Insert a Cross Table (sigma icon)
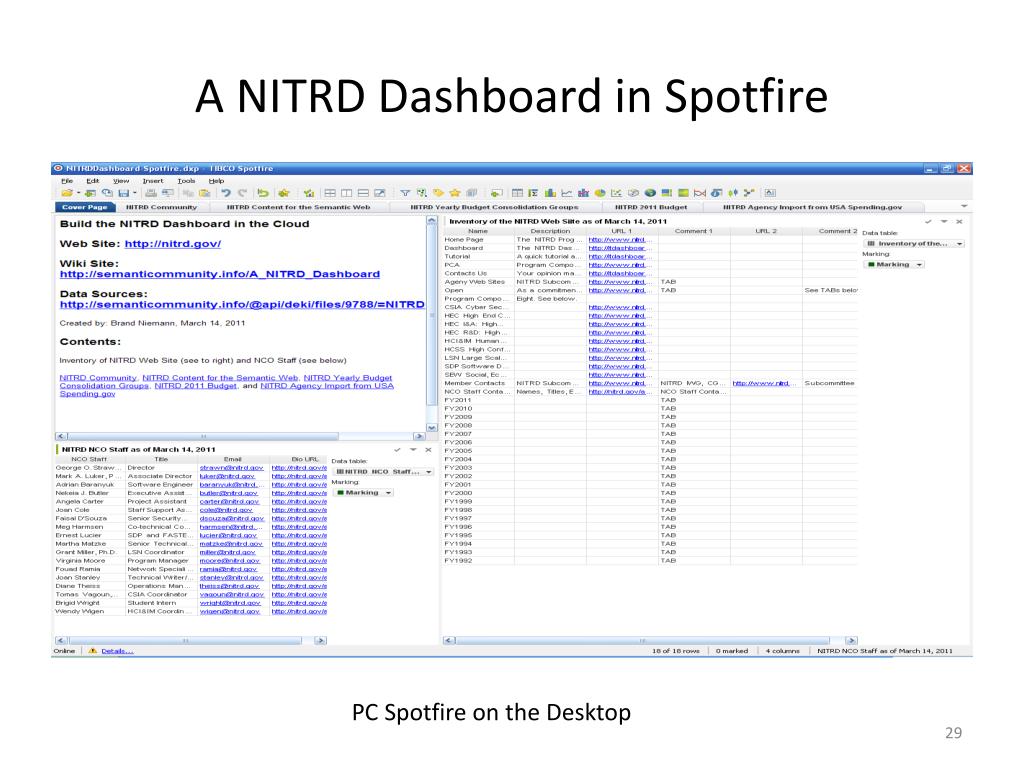 534,193
